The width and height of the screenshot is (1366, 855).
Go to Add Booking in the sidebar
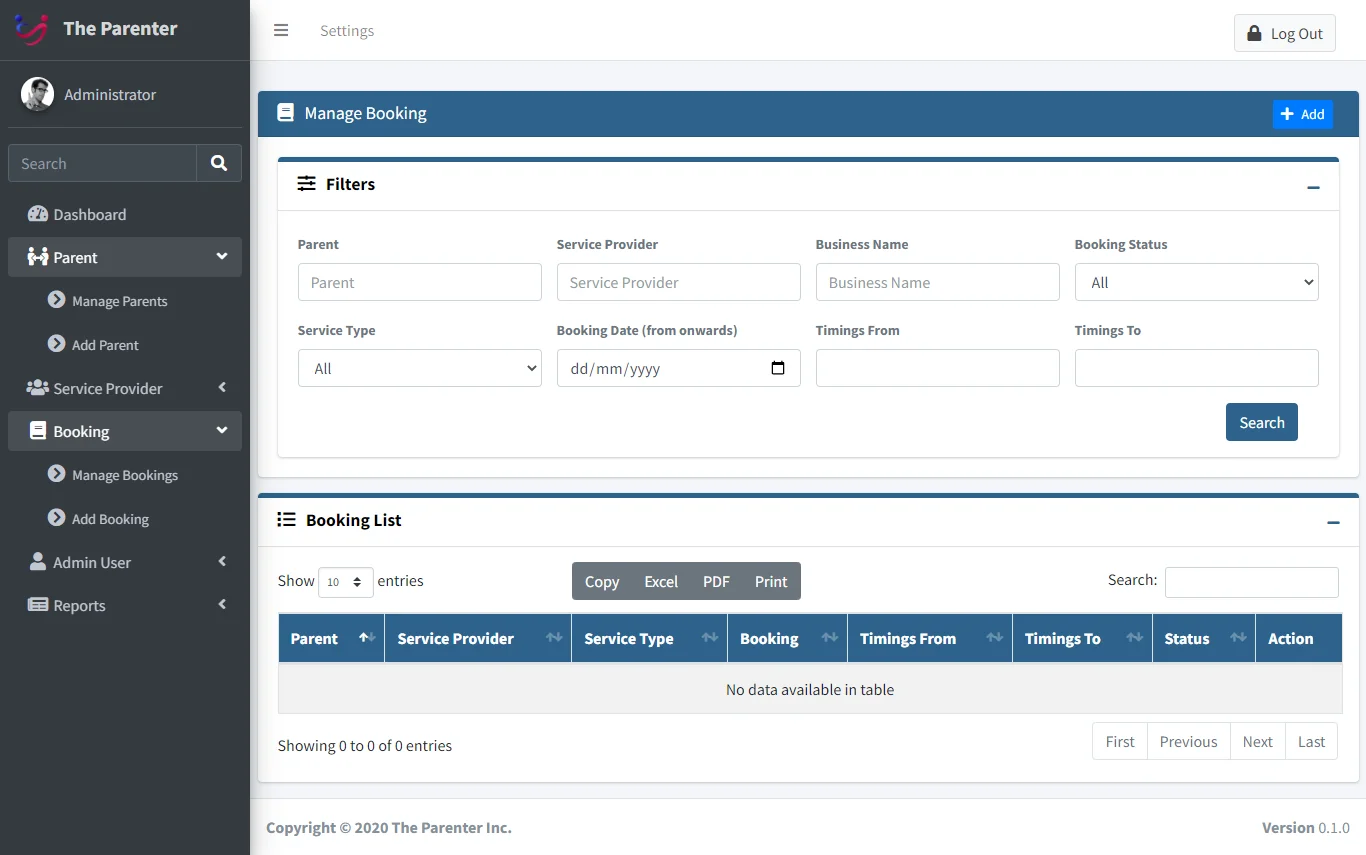click(110, 519)
